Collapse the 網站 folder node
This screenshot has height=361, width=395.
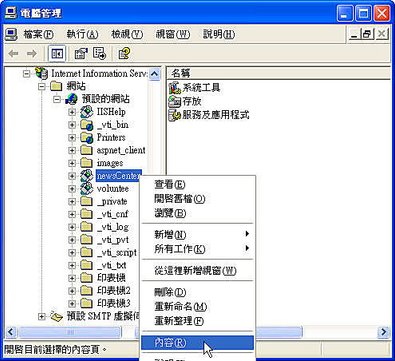tap(42, 86)
